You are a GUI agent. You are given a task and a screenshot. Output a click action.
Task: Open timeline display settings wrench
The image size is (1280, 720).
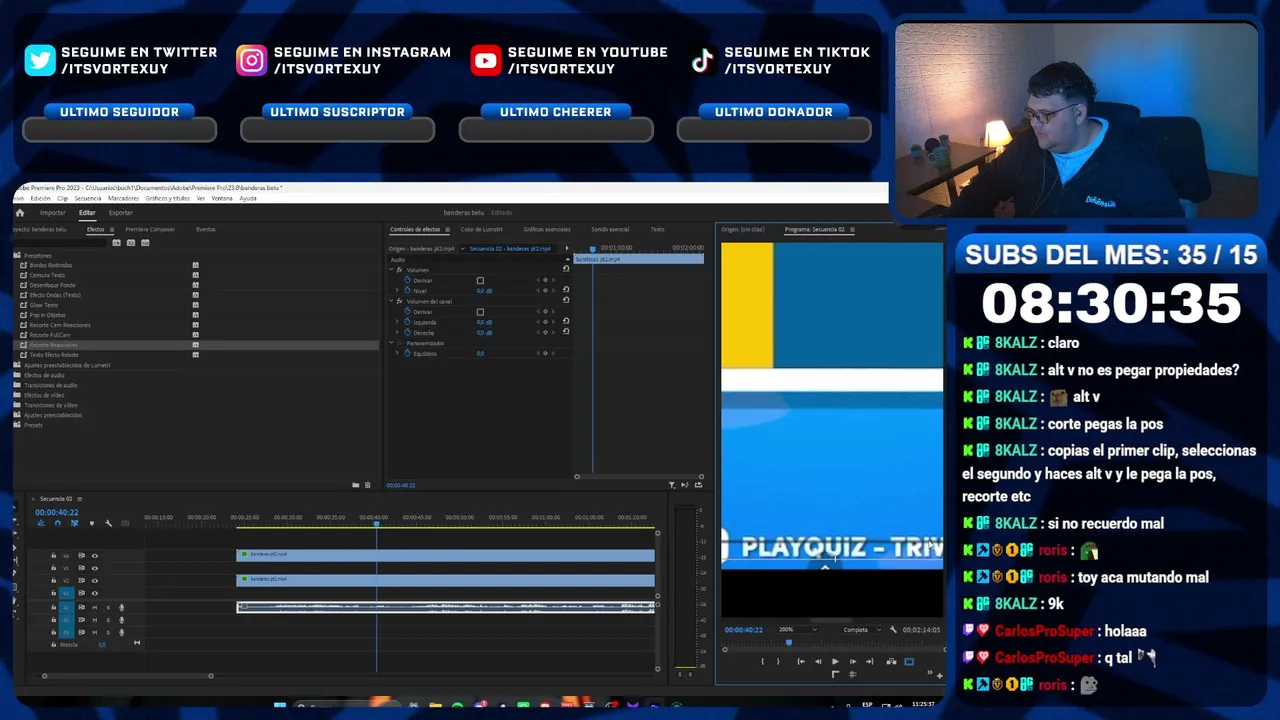point(108,523)
